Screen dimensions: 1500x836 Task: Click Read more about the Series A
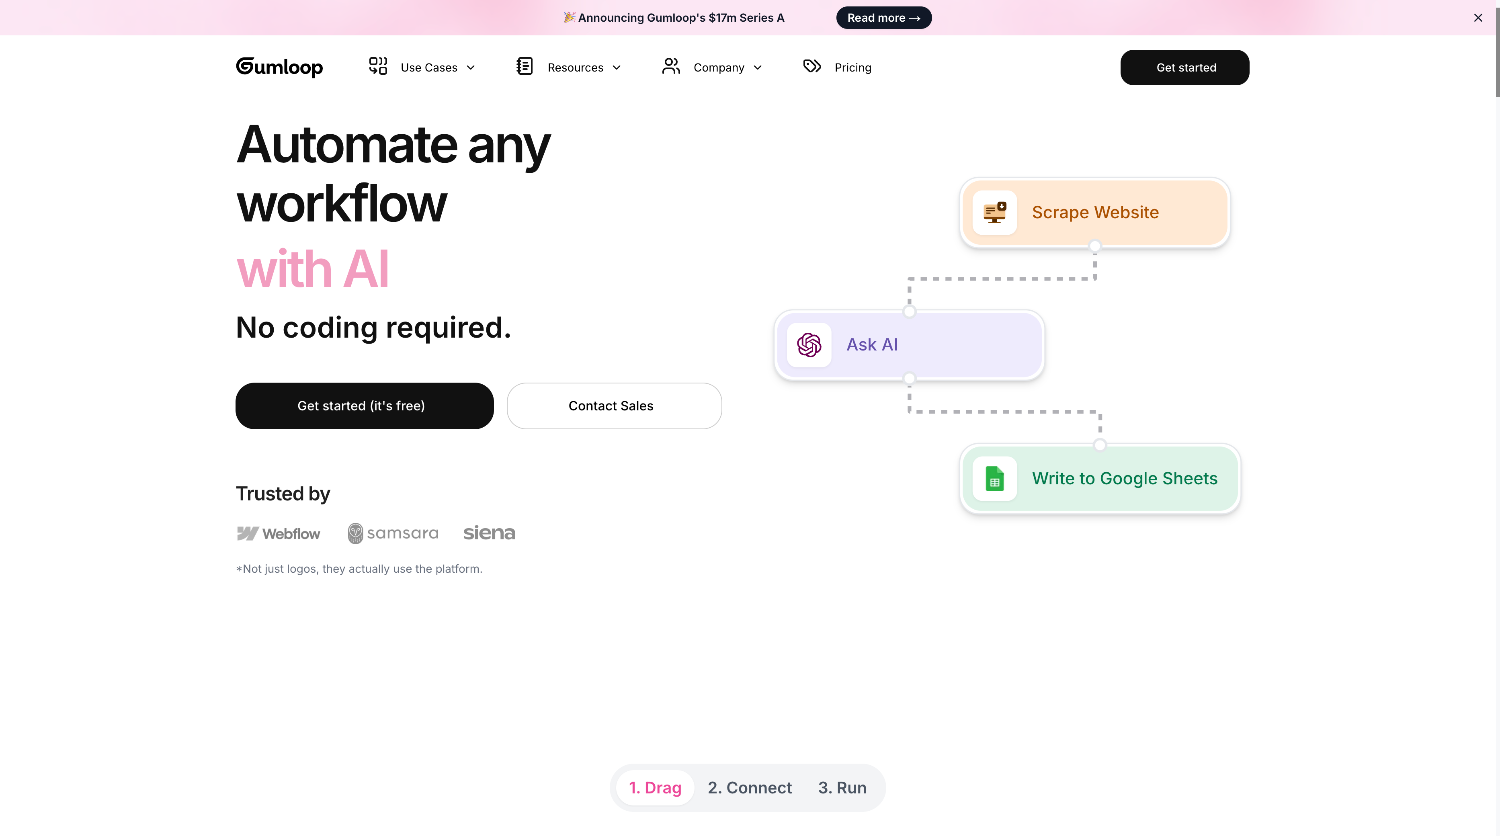pos(883,17)
